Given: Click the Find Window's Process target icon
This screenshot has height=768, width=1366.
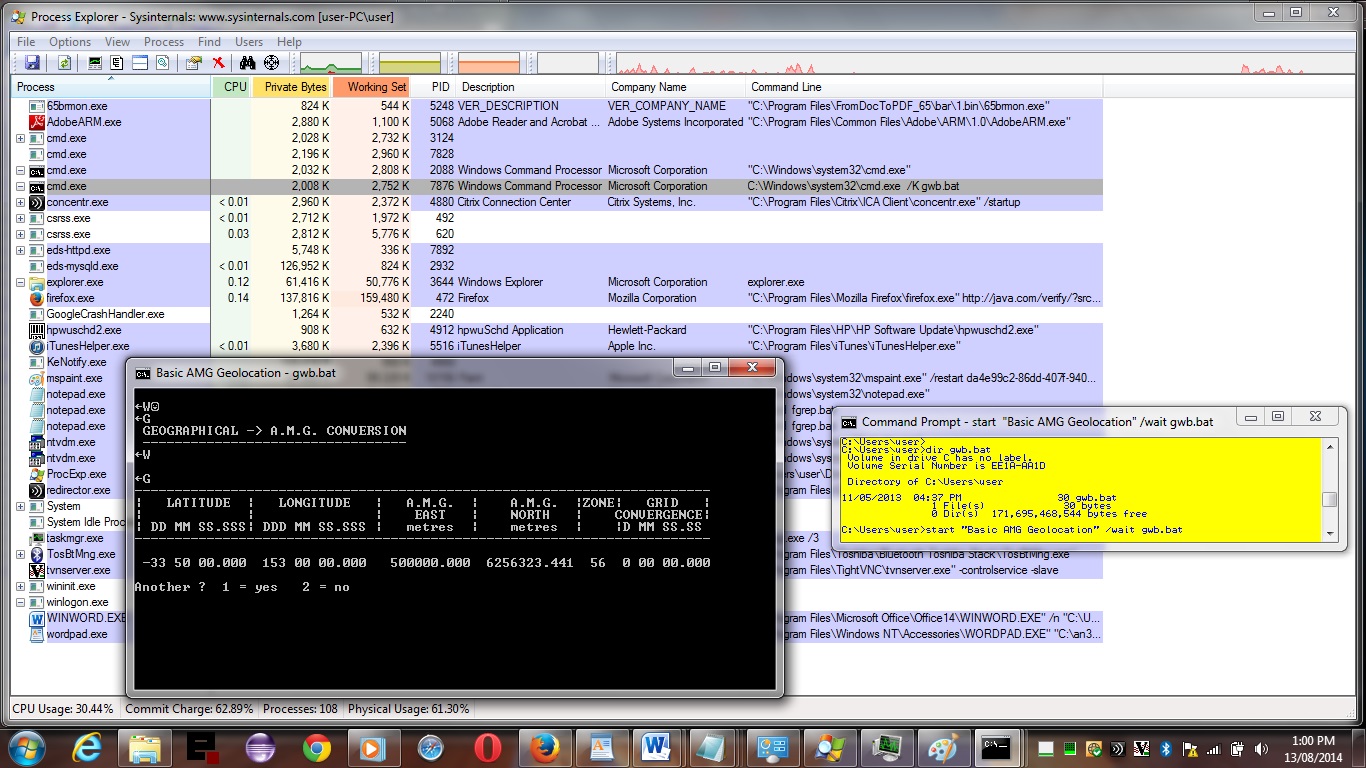Looking at the screenshot, I should (x=271, y=63).
